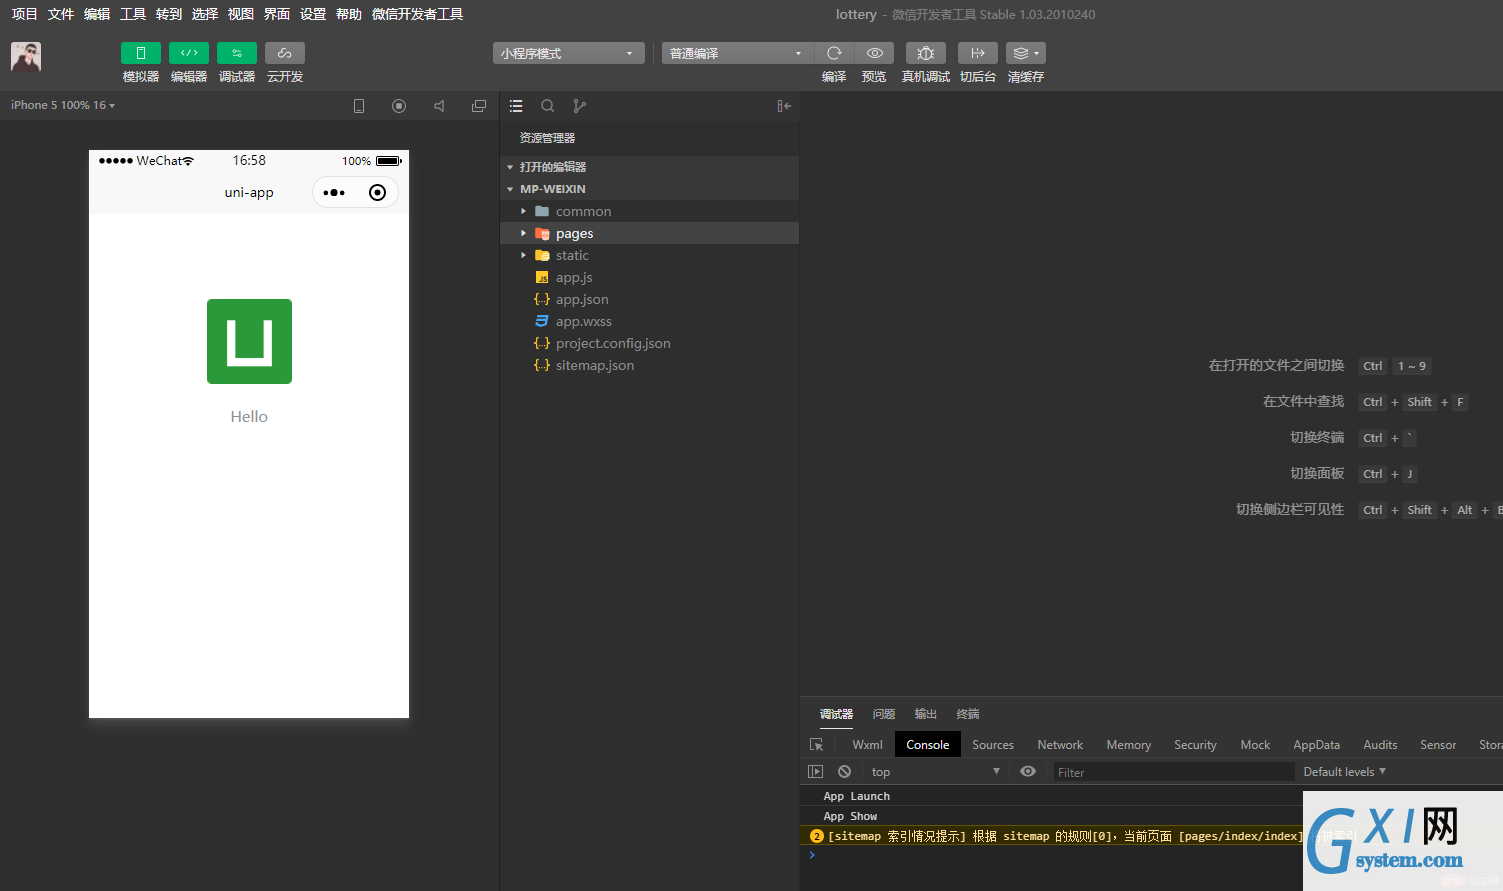This screenshot has height=891, width=1503.
Task: Click the console Filter input field
Action: [x=1174, y=772]
